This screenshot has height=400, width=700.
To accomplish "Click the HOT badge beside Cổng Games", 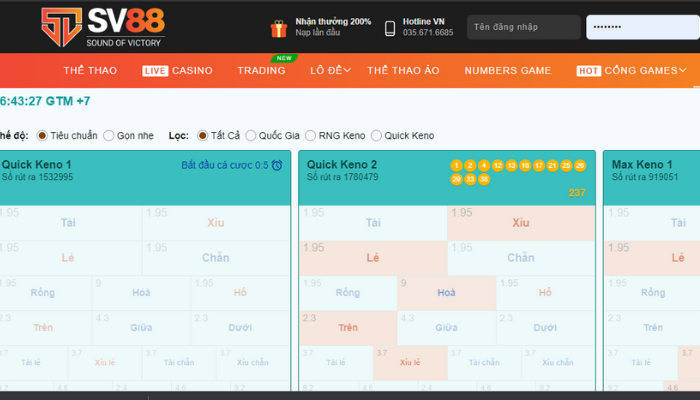I will click(x=588, y=71).
